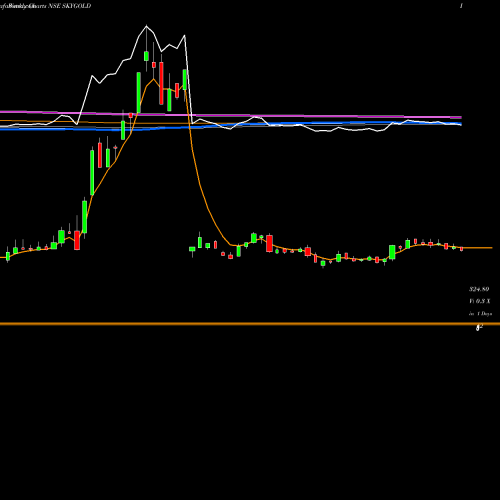Click the days label above the orange line
The width and height of the screenshot is (500, 500).
point(480,314)
